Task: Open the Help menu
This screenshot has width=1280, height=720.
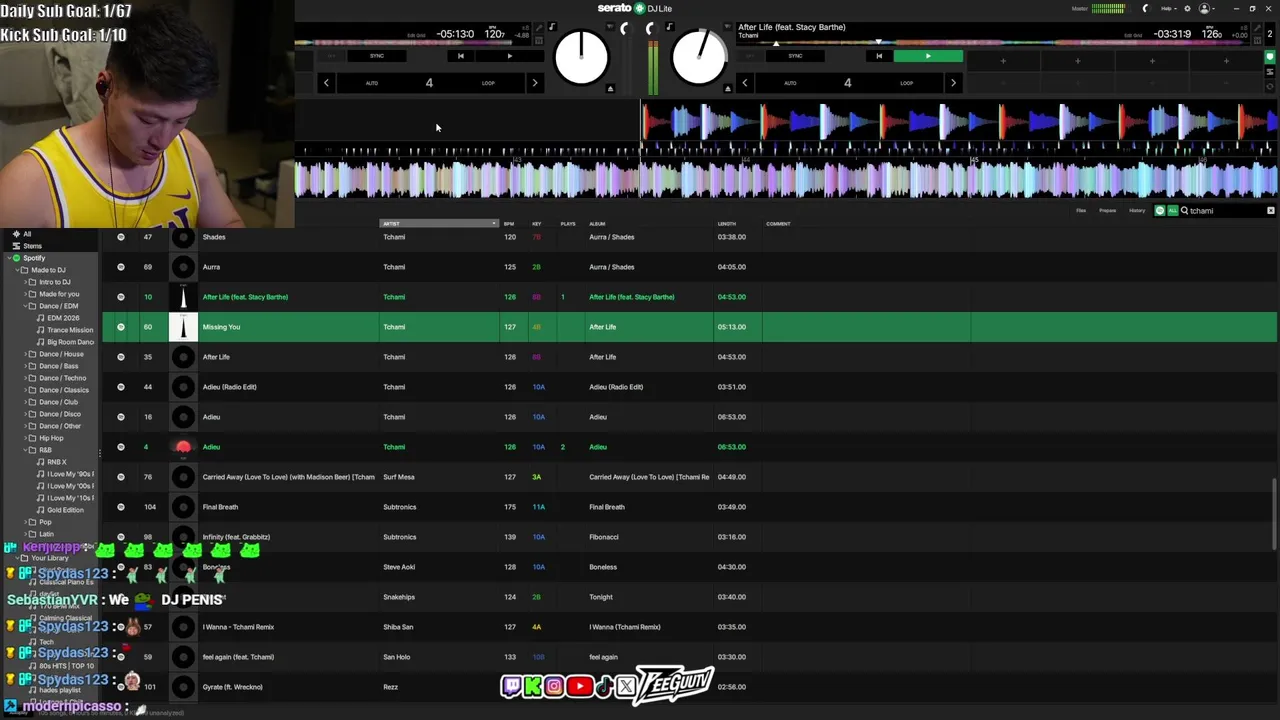Action: (1168, 8)
